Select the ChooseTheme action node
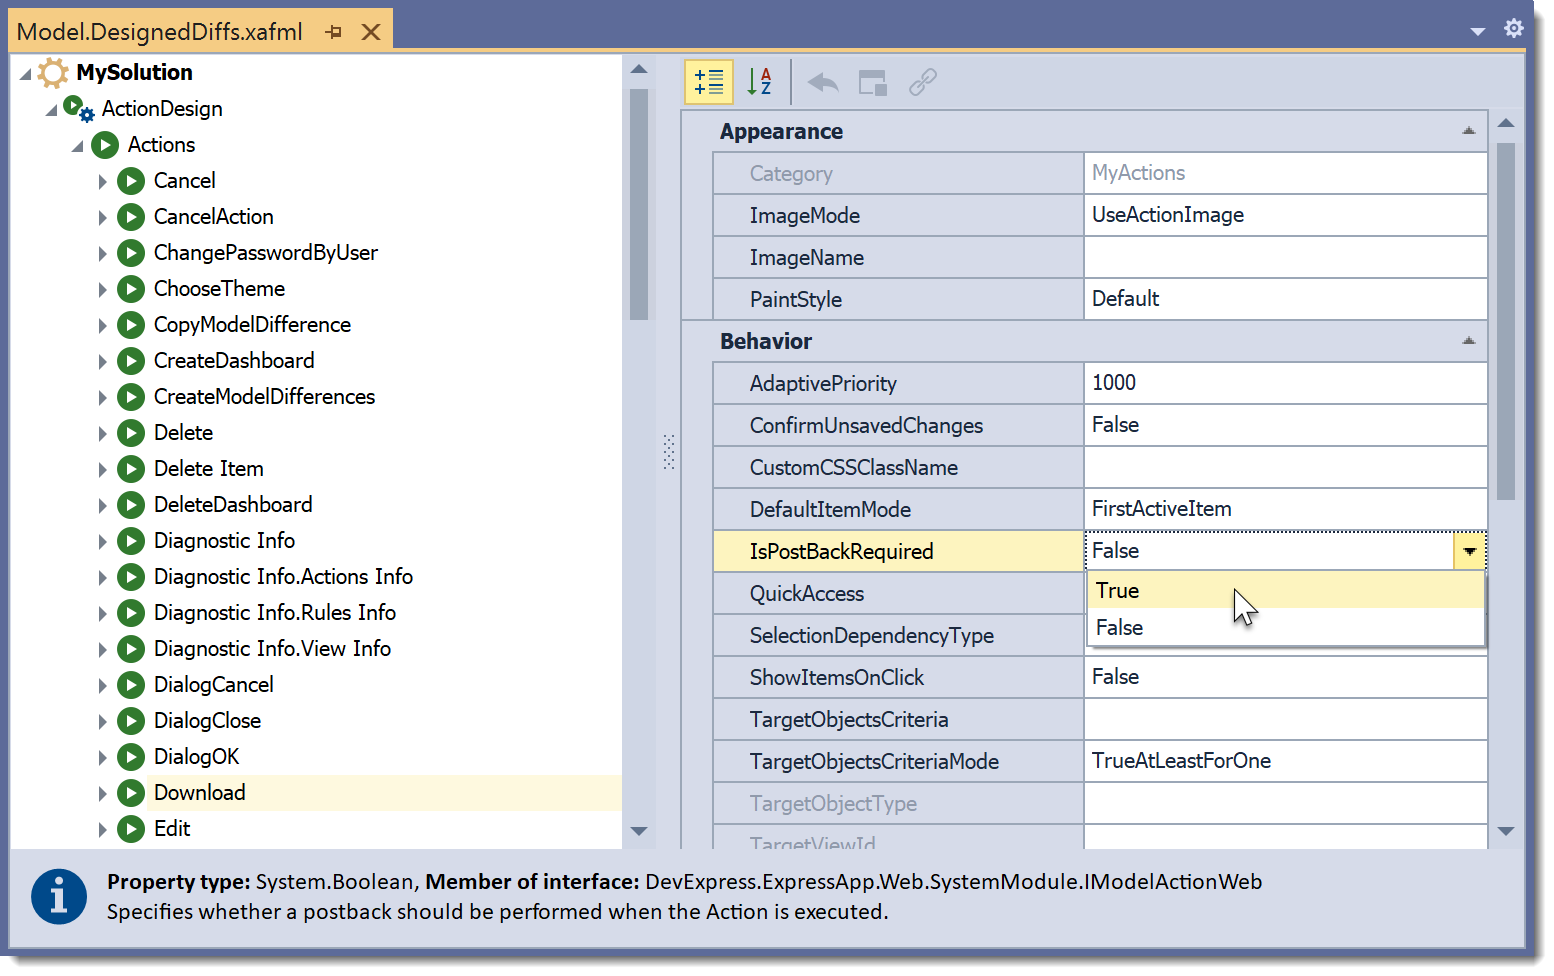This screenshot has width=1554, height=976. pos(219,289)
